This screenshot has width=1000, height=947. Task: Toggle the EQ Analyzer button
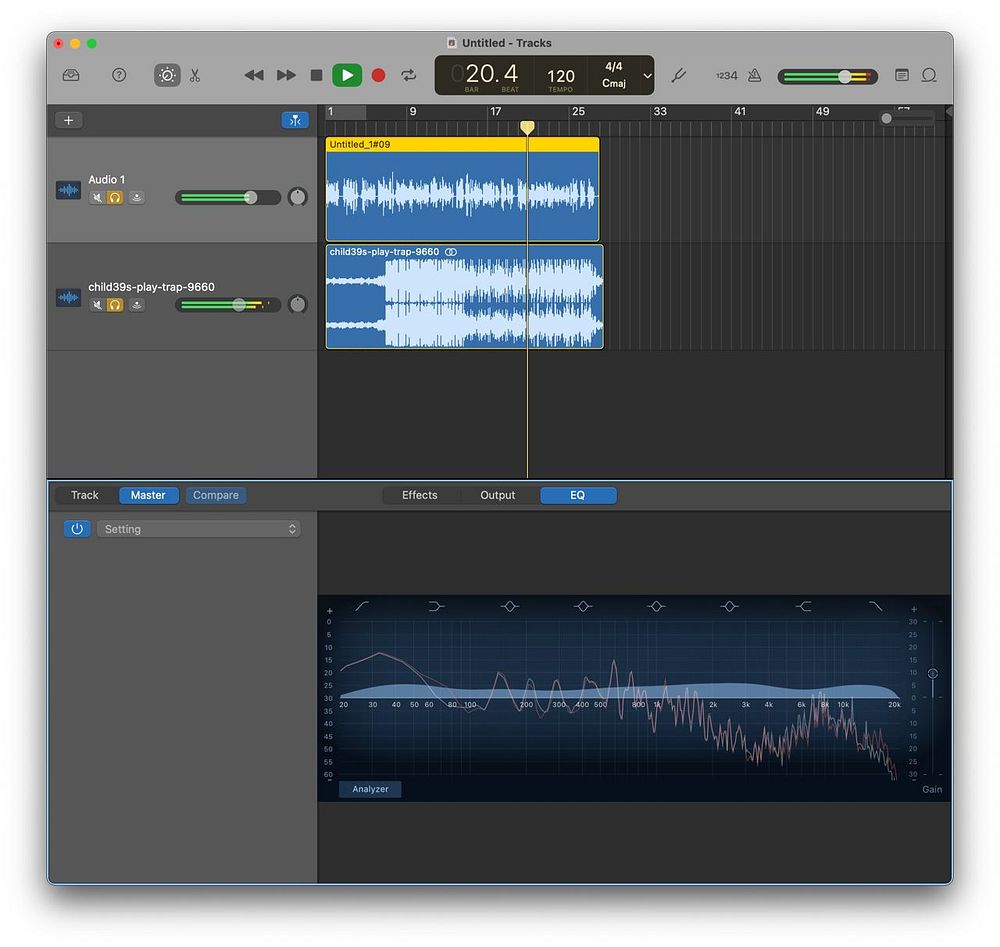pyautogui.click(x=370, y=789)
